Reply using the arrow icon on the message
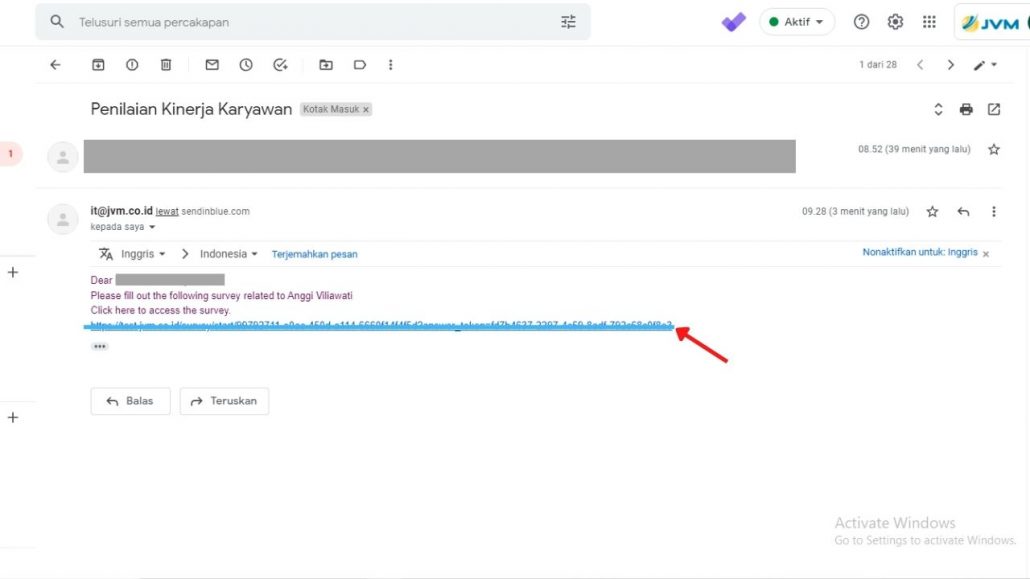Image resolution: width=1030 pixels, height=579 pixels. 963,211
